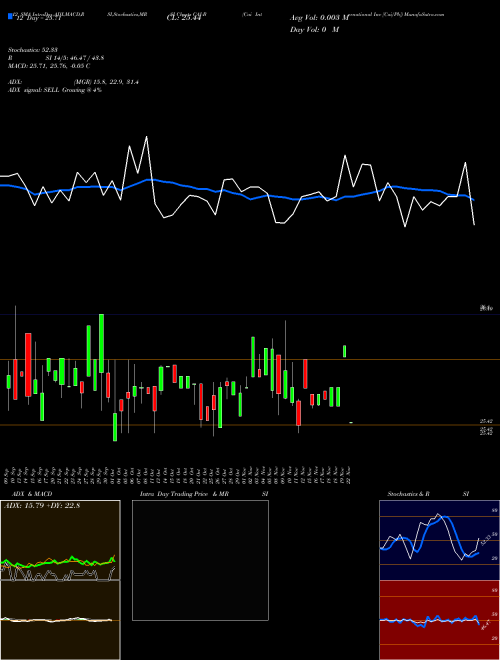Select the '12 Day = 25.71' moving average label
Image resolution: width=500 pixels, height=660 pixels.
(40, 18)
